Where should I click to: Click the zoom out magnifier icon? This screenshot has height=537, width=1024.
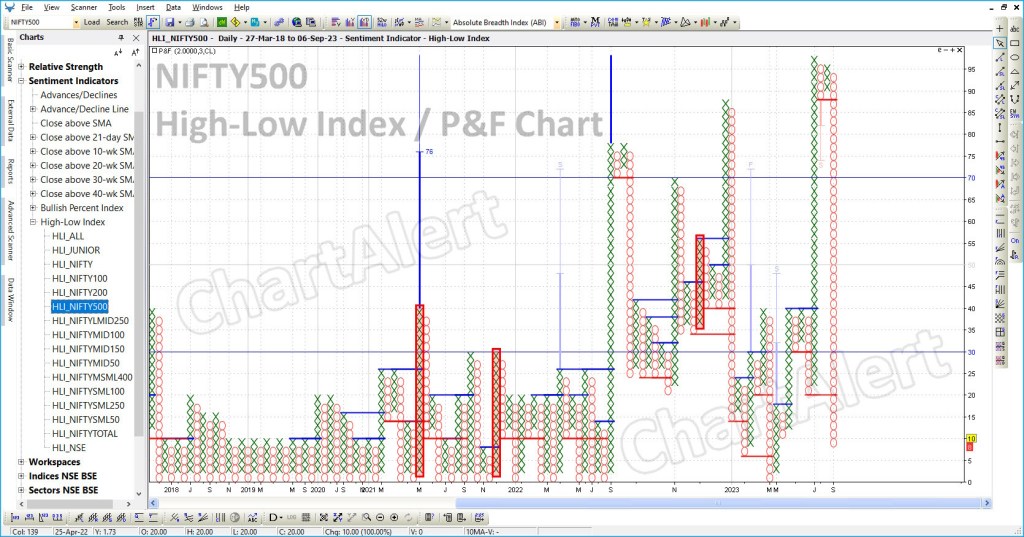point(380,517)
